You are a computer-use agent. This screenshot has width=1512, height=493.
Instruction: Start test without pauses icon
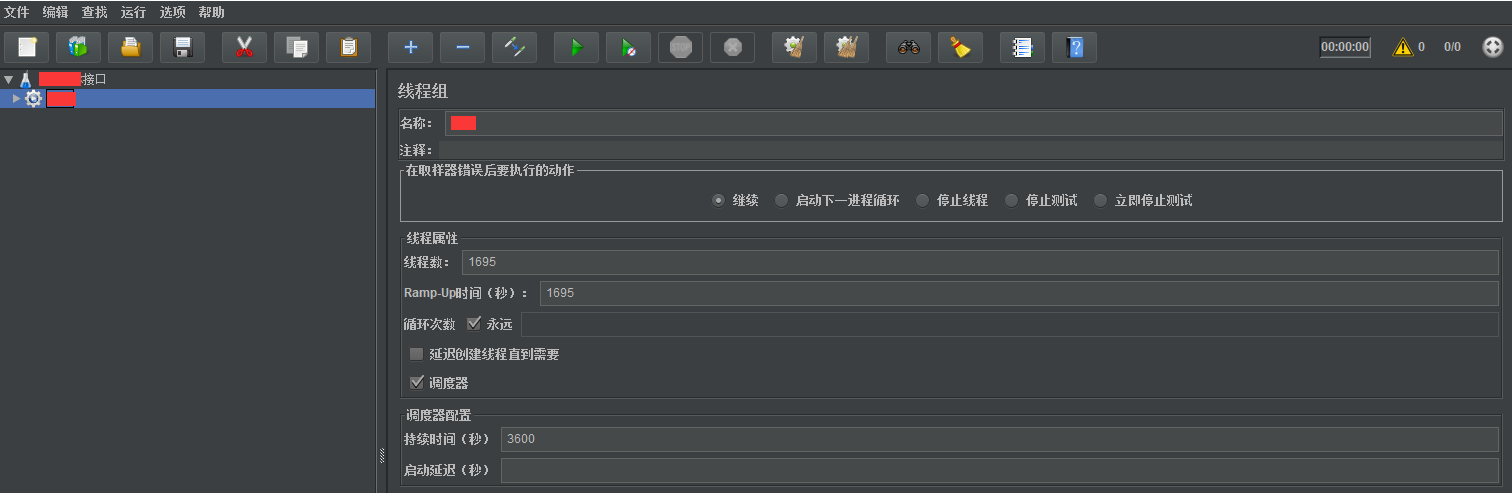[x=628, y=47]
